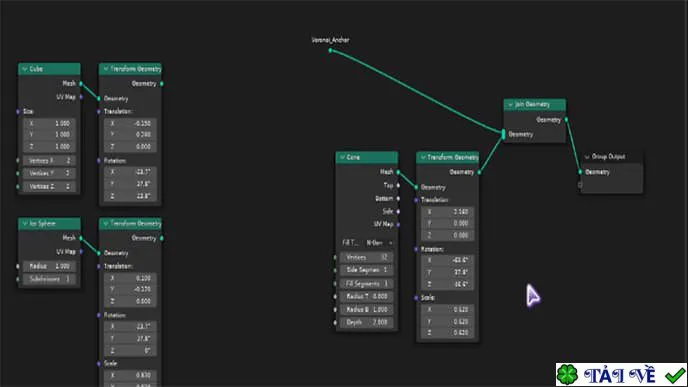Click the Ico Sphere Mesh output socket
The height and width of the screenshot is (387, 688).
[81, 238]
